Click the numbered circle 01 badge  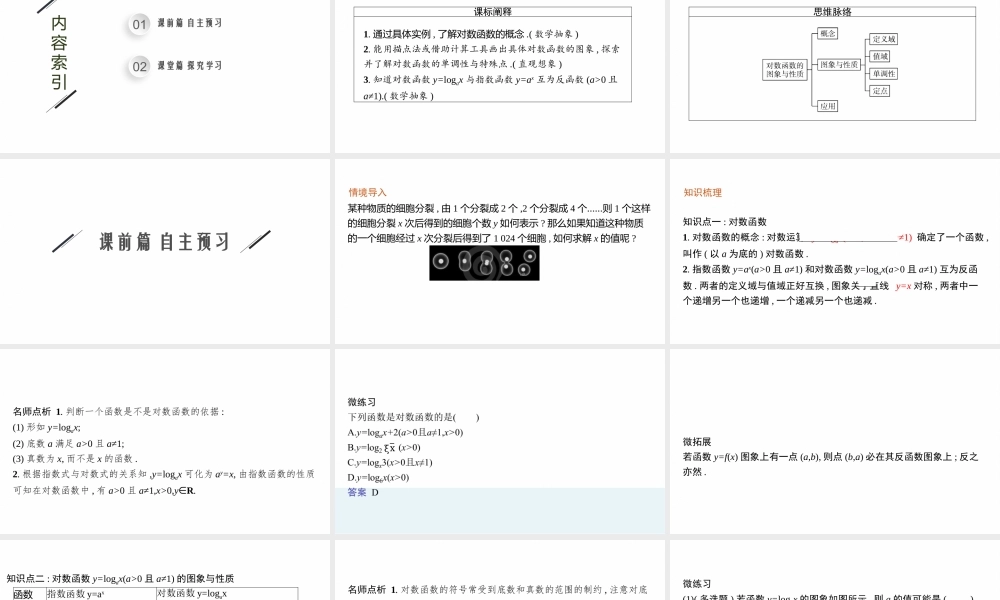[137, 24]
